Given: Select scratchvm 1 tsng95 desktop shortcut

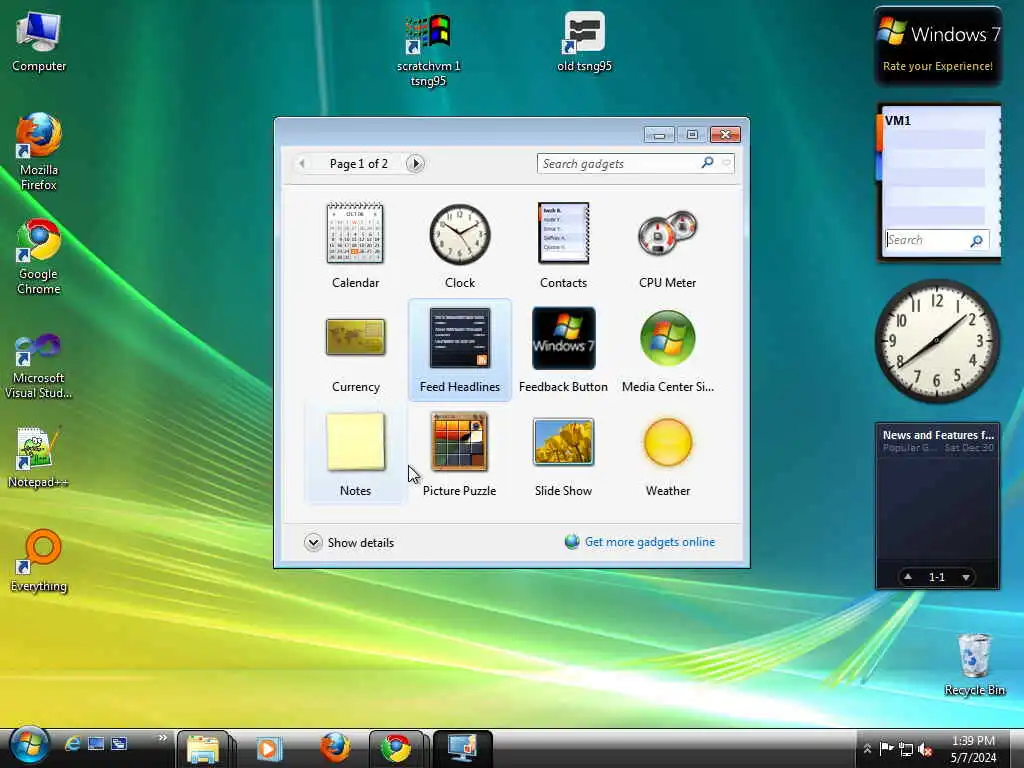Looking at the screenshot, I should click(x=428, y=51).
